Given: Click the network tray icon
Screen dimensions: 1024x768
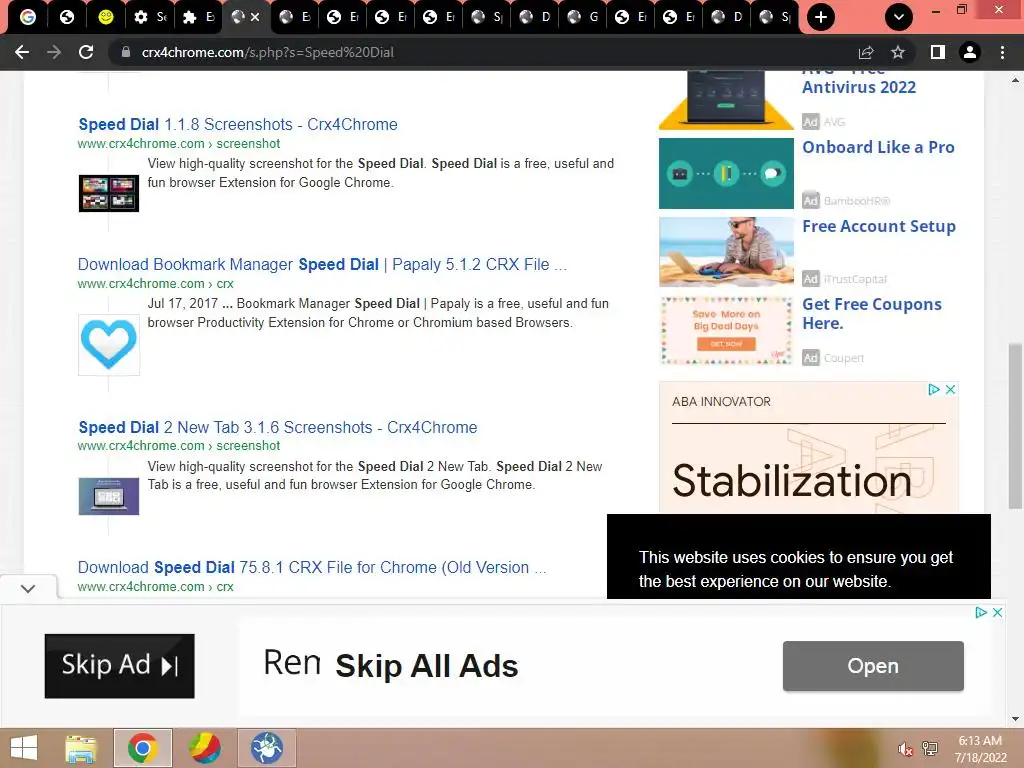Looking at the screenshot, I should (930, 749).
